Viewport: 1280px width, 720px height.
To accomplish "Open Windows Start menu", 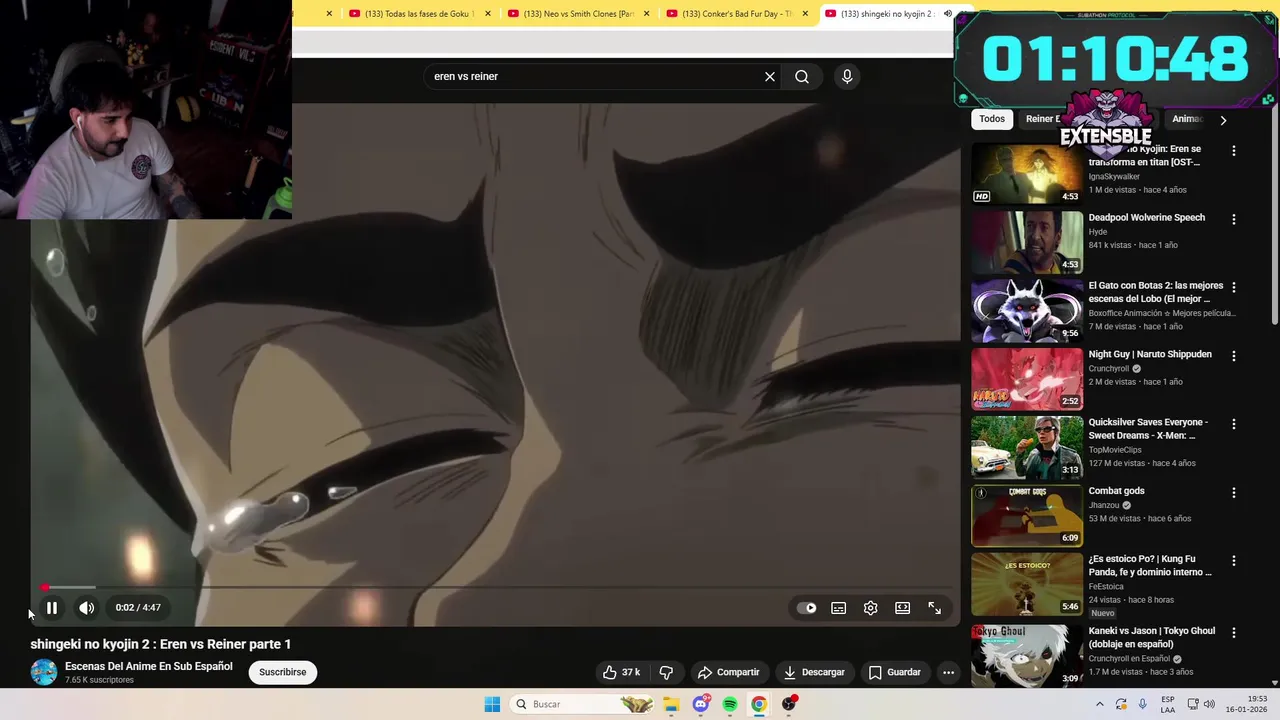I will coord(492,704).
